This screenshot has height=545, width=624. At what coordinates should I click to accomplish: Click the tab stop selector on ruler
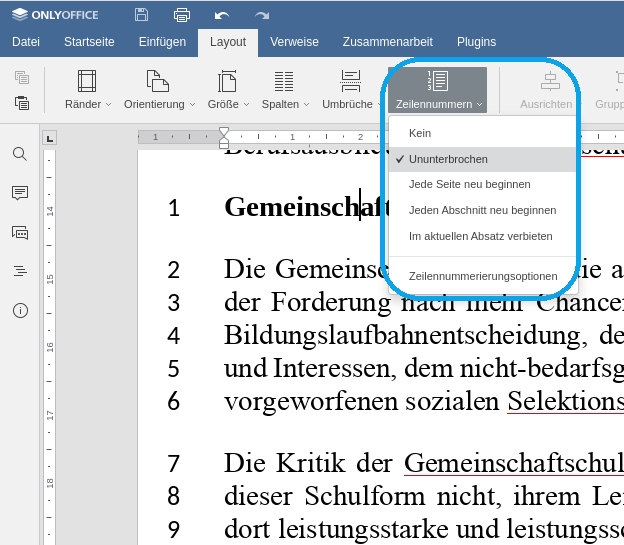(50, 138)
